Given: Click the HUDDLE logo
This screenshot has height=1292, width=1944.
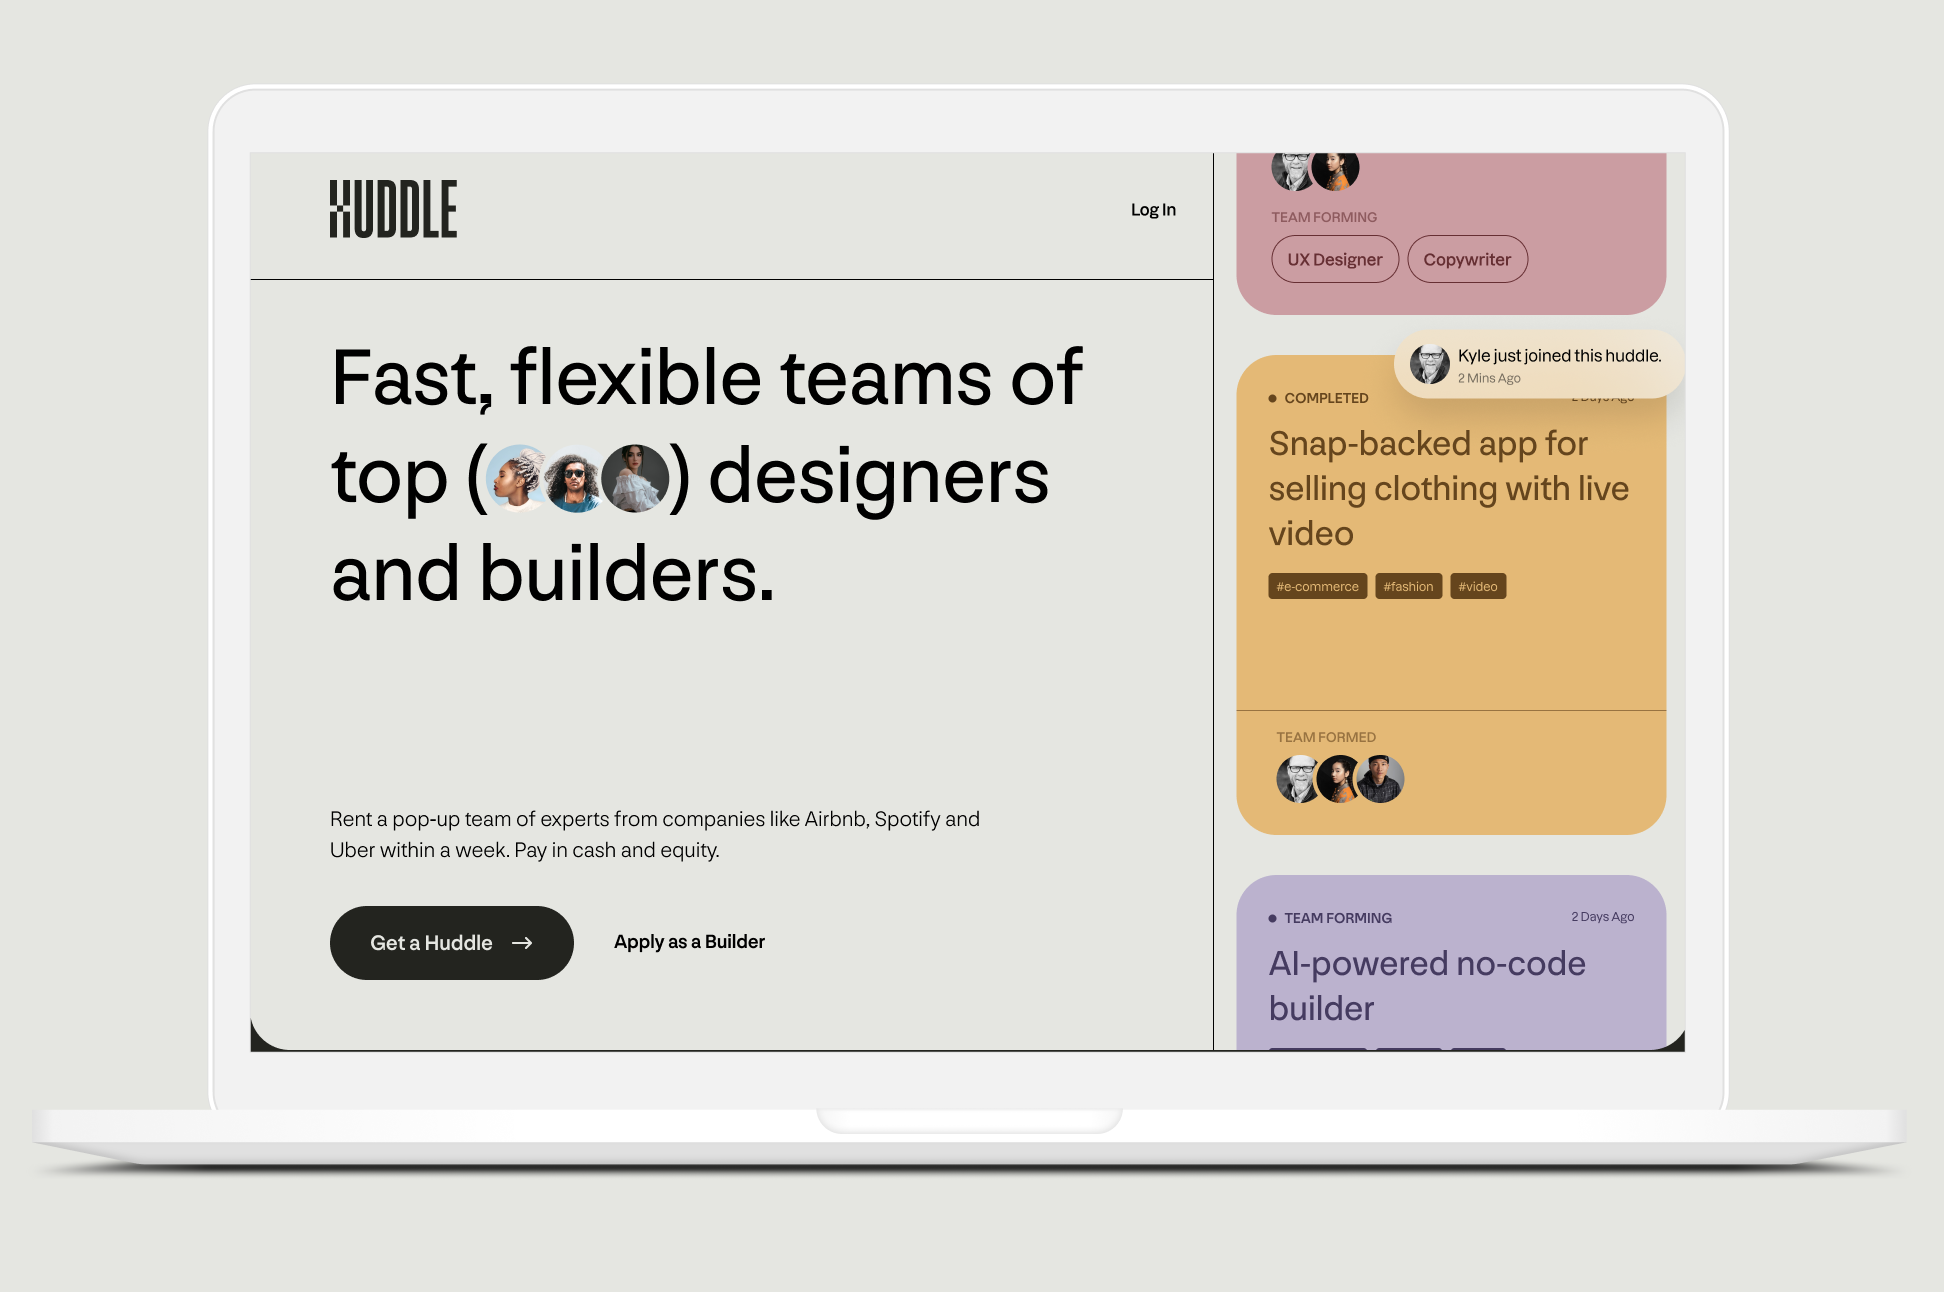Looking at the screenshot, I should coord(393,209).
